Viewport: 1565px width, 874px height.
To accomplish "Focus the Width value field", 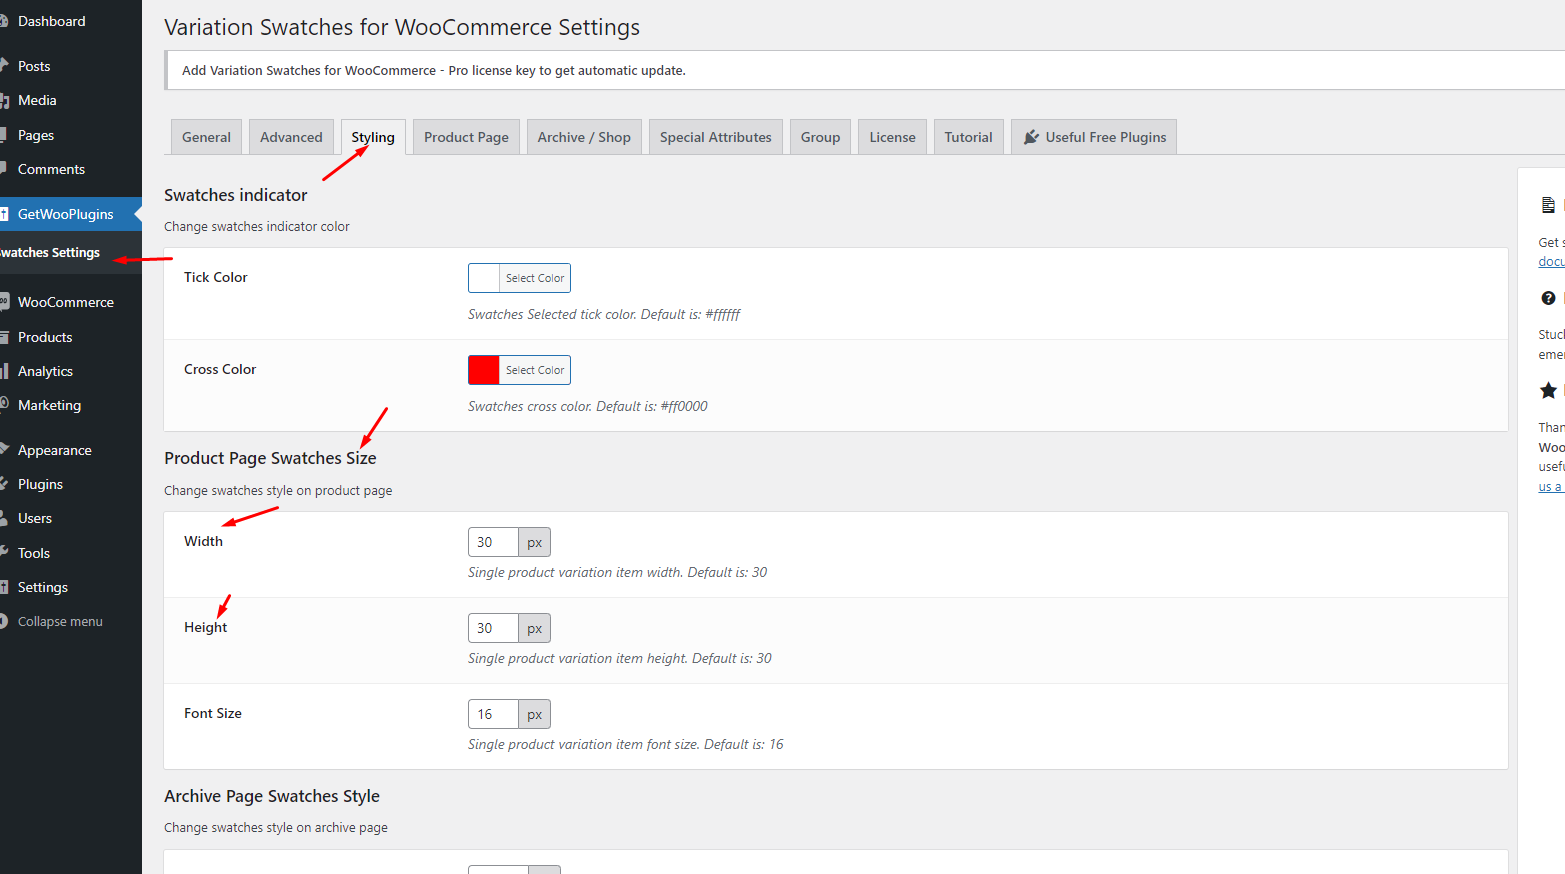I will point(493,542).
